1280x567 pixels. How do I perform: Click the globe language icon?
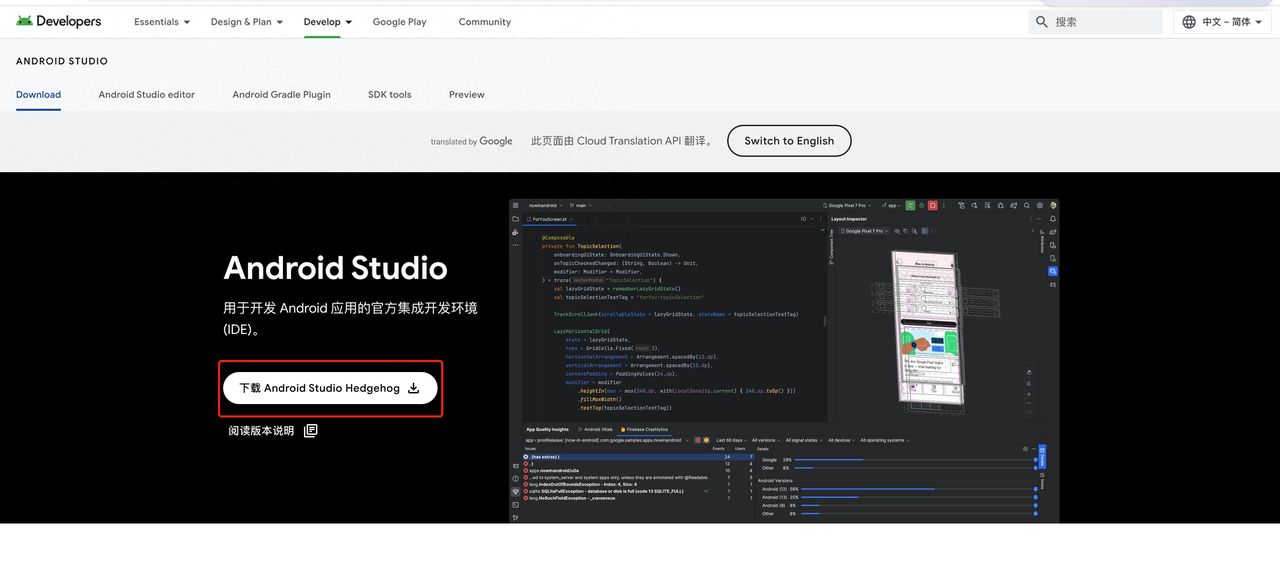(x=1189, y=22)
